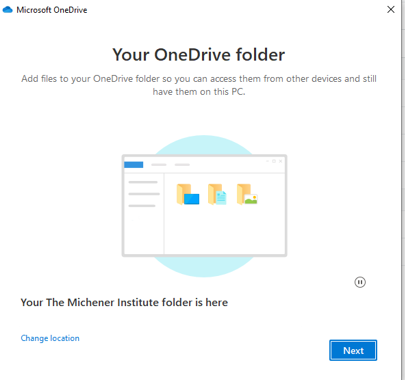
Task: Close the Microsoft OneDrive dialog
Action: click(x=391, y=10)
